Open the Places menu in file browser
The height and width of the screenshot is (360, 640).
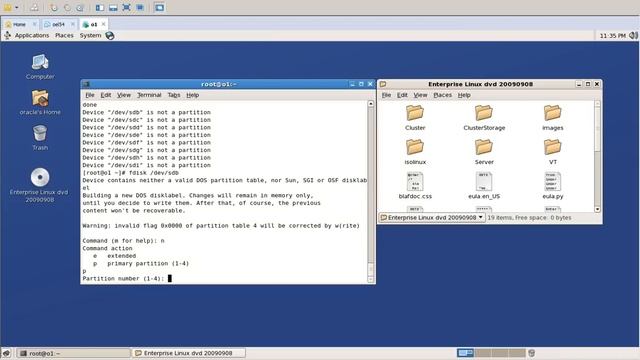(x=442, y=95)
